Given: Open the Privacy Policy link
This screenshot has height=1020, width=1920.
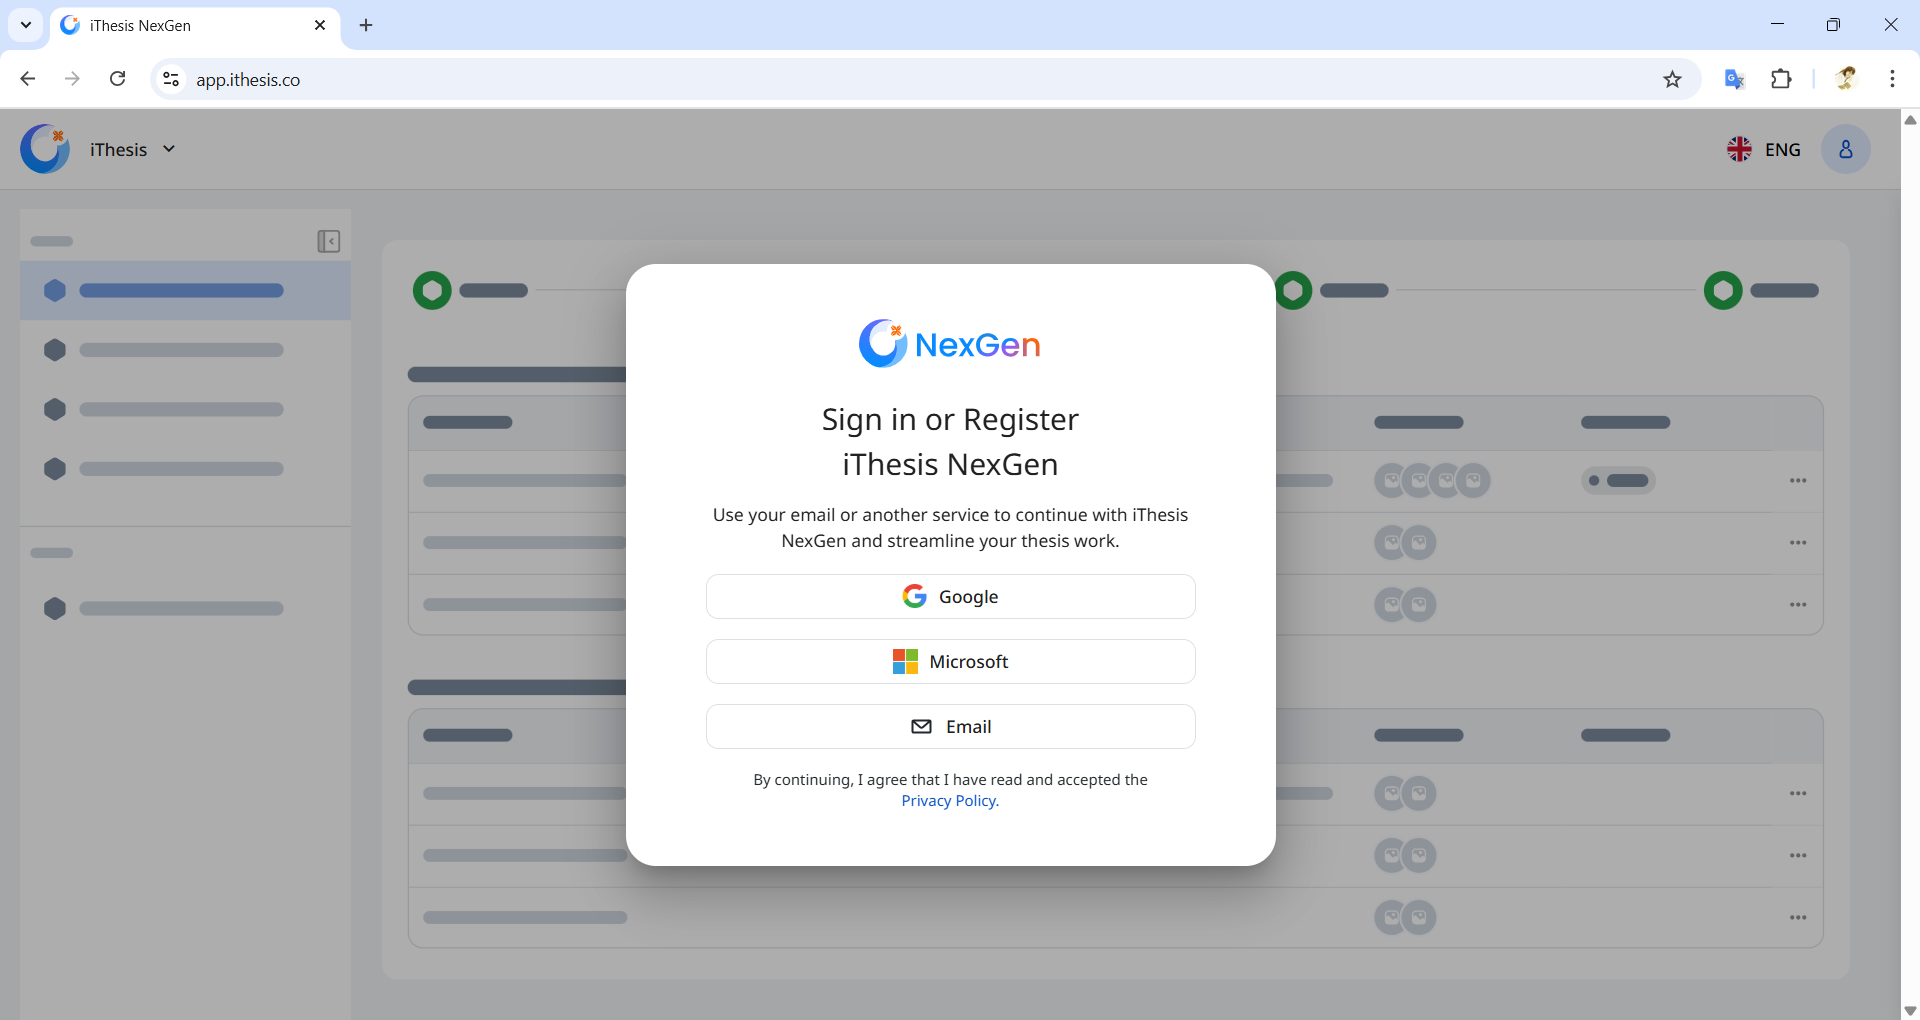Looking at the screenshot, I should pyautogui.click(x=949, y=801).
